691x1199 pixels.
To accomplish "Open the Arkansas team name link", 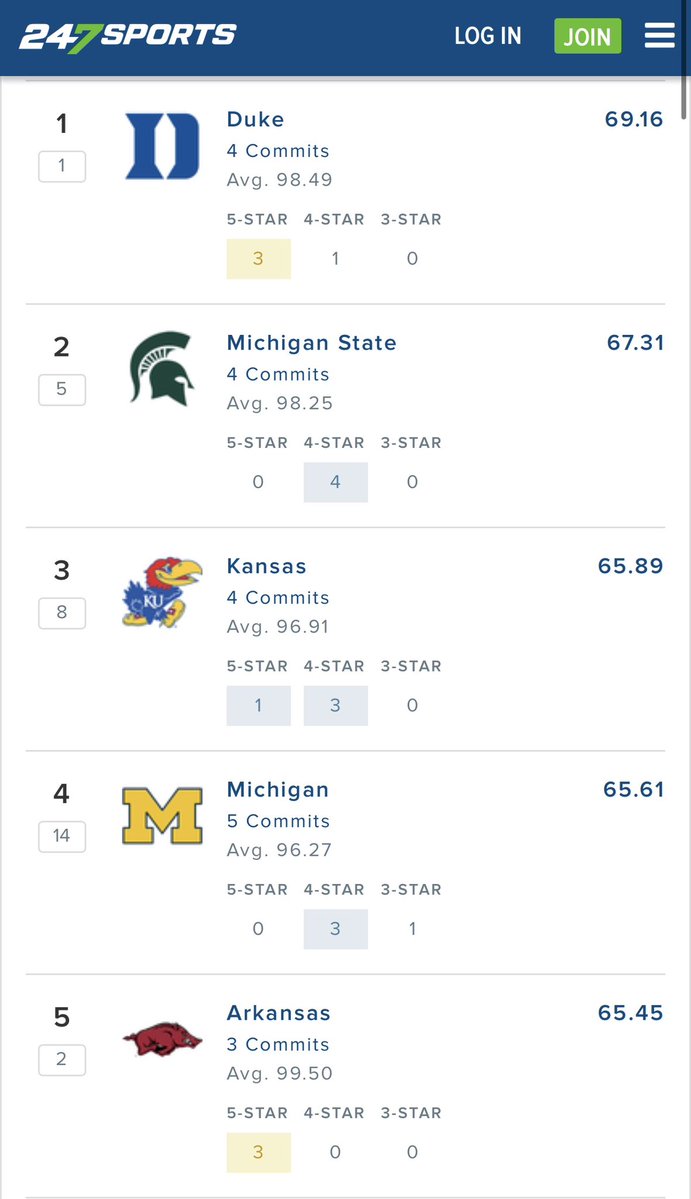I will click(279, 1012).
